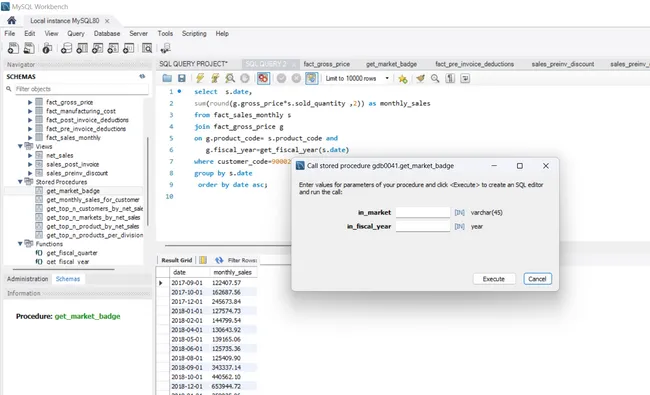Click the in_market input field
The image size is (650, 395).
423,212
